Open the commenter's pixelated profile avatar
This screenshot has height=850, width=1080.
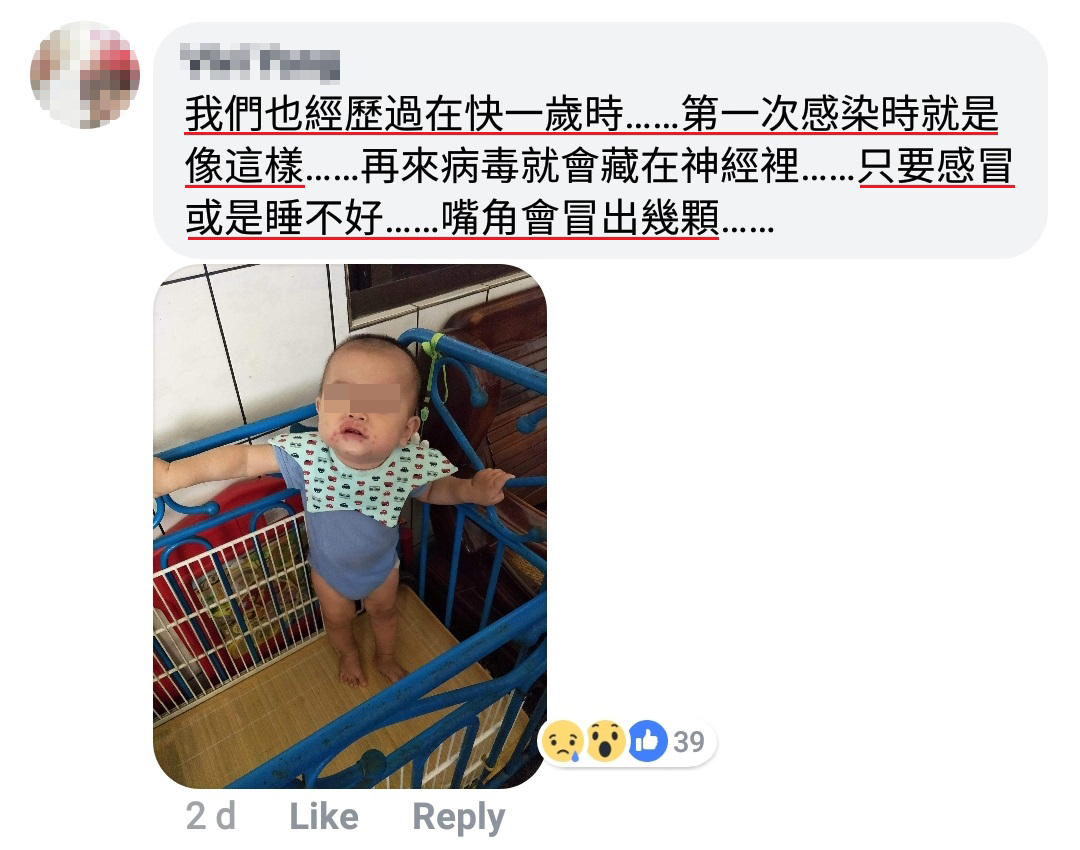[x=85, y=75]
